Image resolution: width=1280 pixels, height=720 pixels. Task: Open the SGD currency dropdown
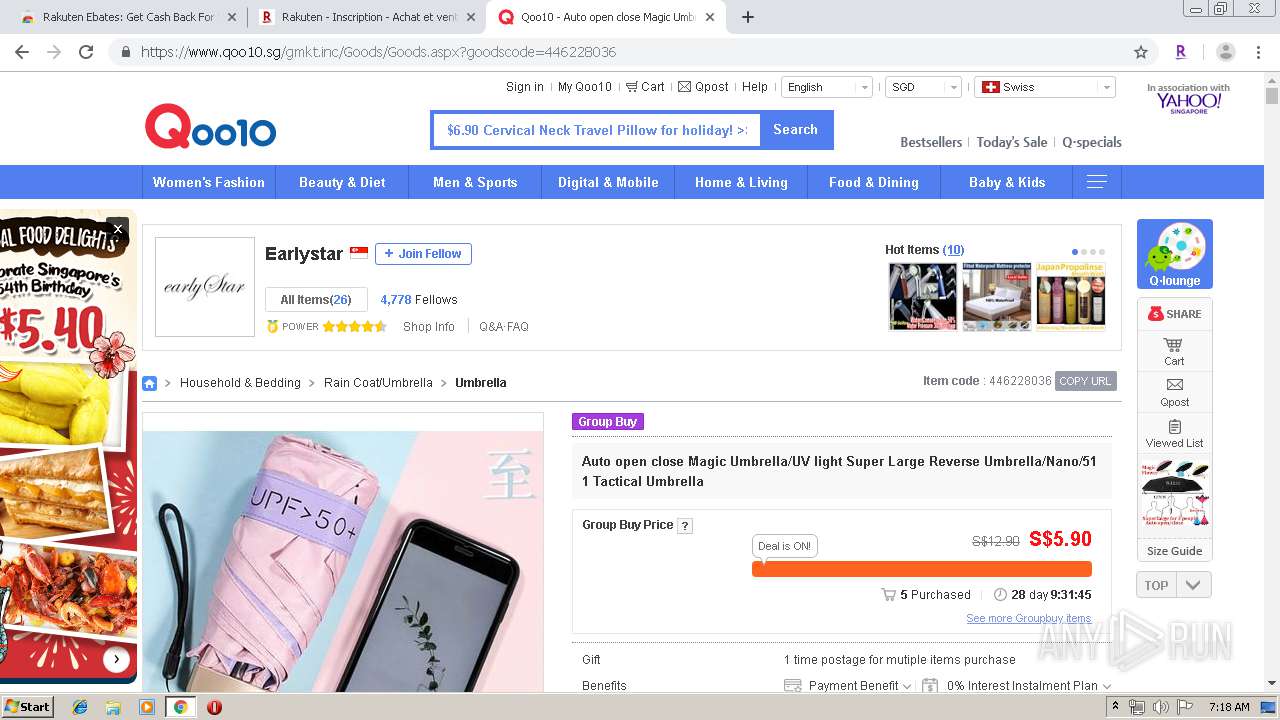[923, 87]
